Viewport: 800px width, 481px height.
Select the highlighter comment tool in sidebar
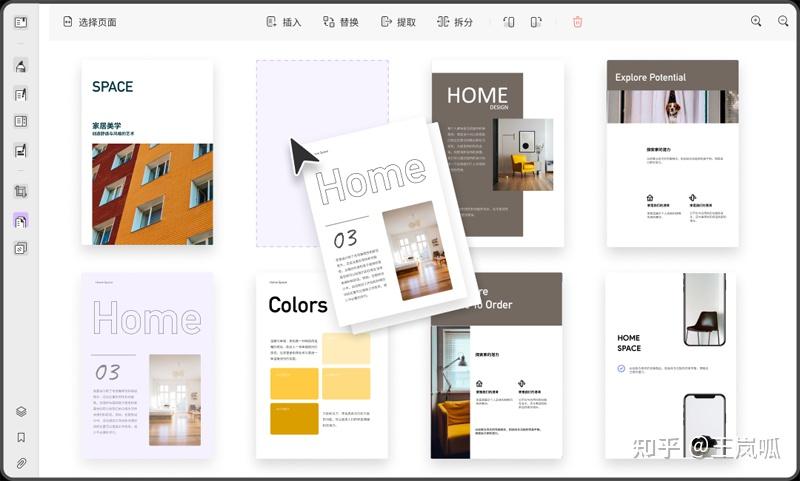click(20, 66)
